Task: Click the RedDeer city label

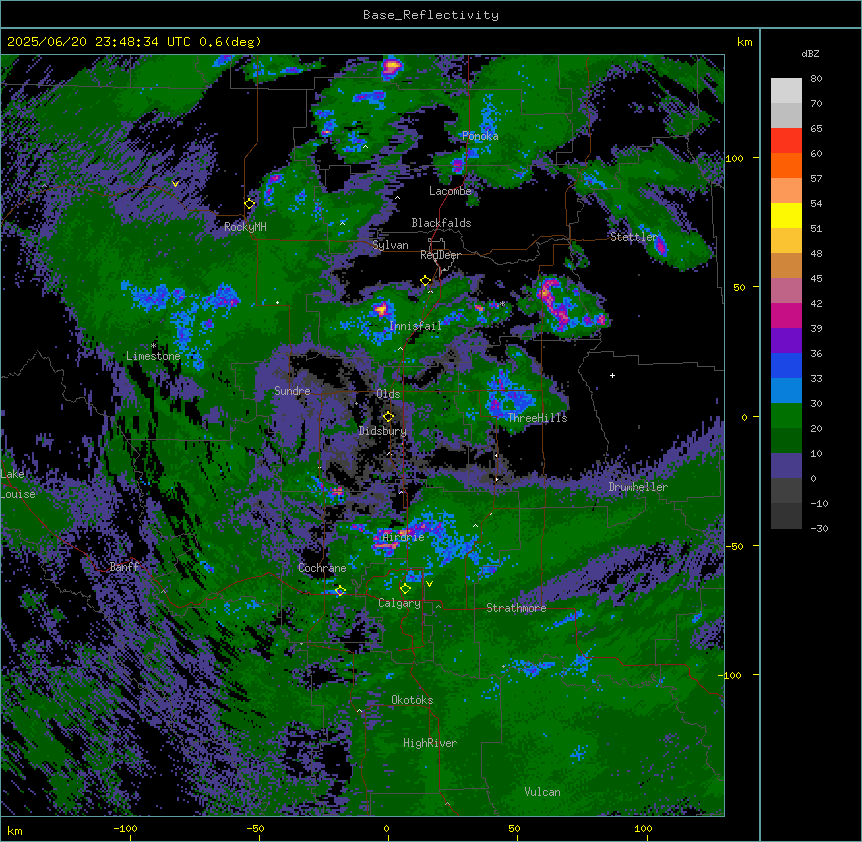Action: click(x=440, y=255)
